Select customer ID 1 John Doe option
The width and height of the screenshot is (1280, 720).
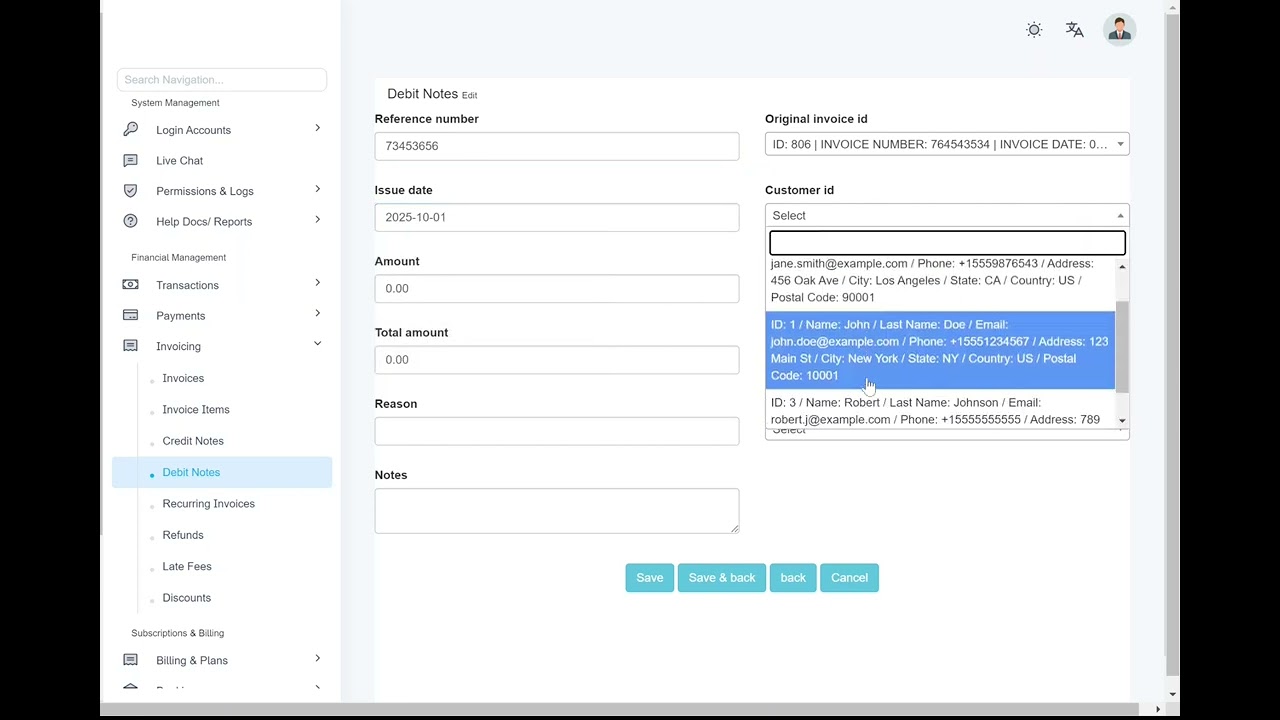point(940,350)
